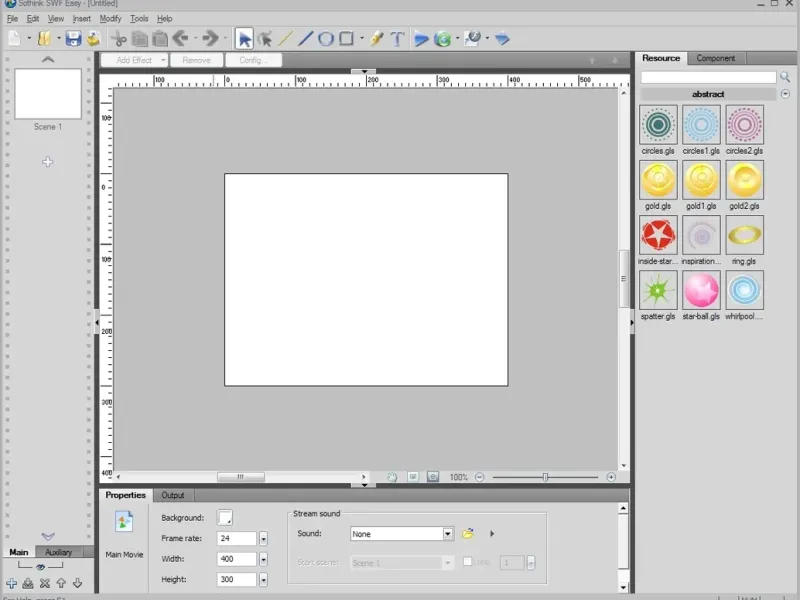Select the star-ball.gls resource thumbnail
The height and width of the screenshot is (600, 800).
(x=701, y=291)
